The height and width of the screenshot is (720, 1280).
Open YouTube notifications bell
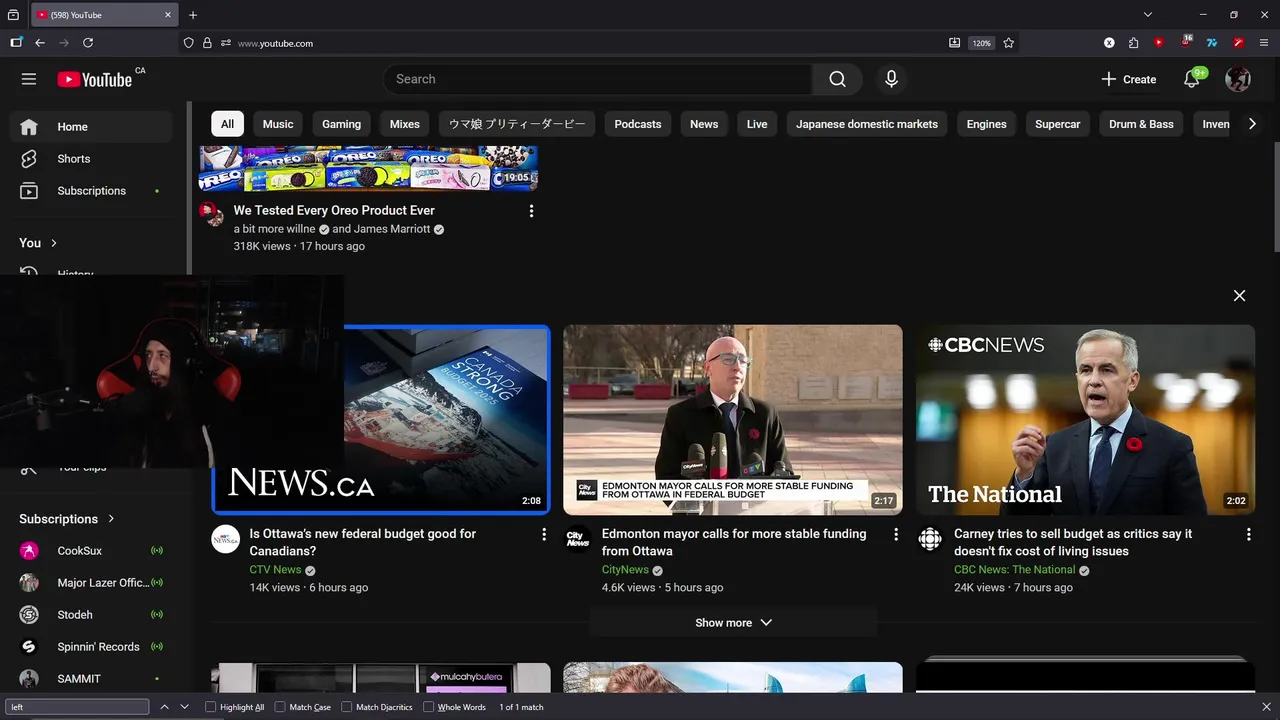[x=1192, y=79]
